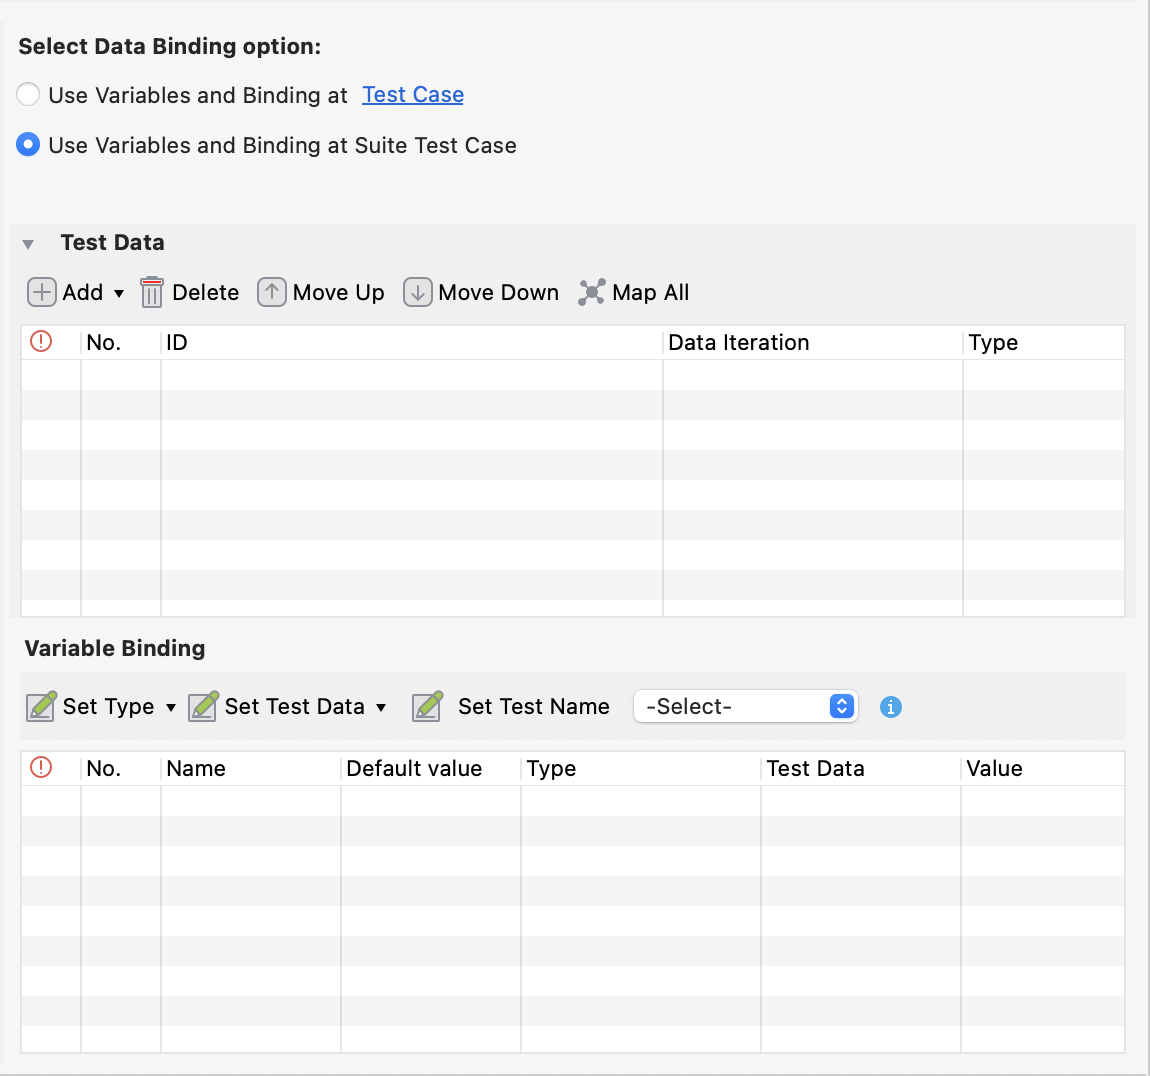
Task: Click the Move Up arrow icon
Action: 271,292
